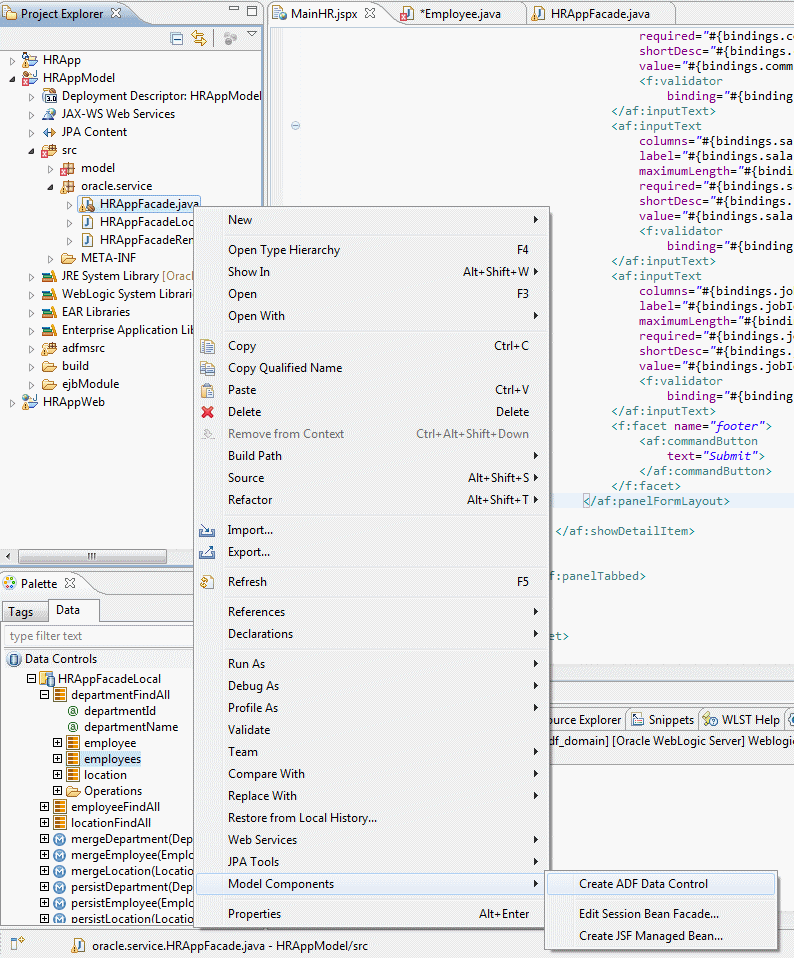This screenshot has width=794, height=958.
Task: Close the Palette view
Action: [x=70, y=583]
